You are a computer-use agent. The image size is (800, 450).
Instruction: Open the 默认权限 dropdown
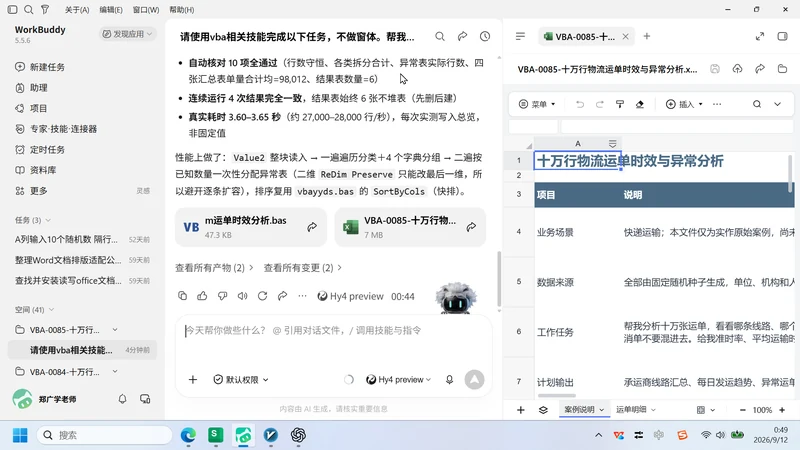(x=241, y=379)
